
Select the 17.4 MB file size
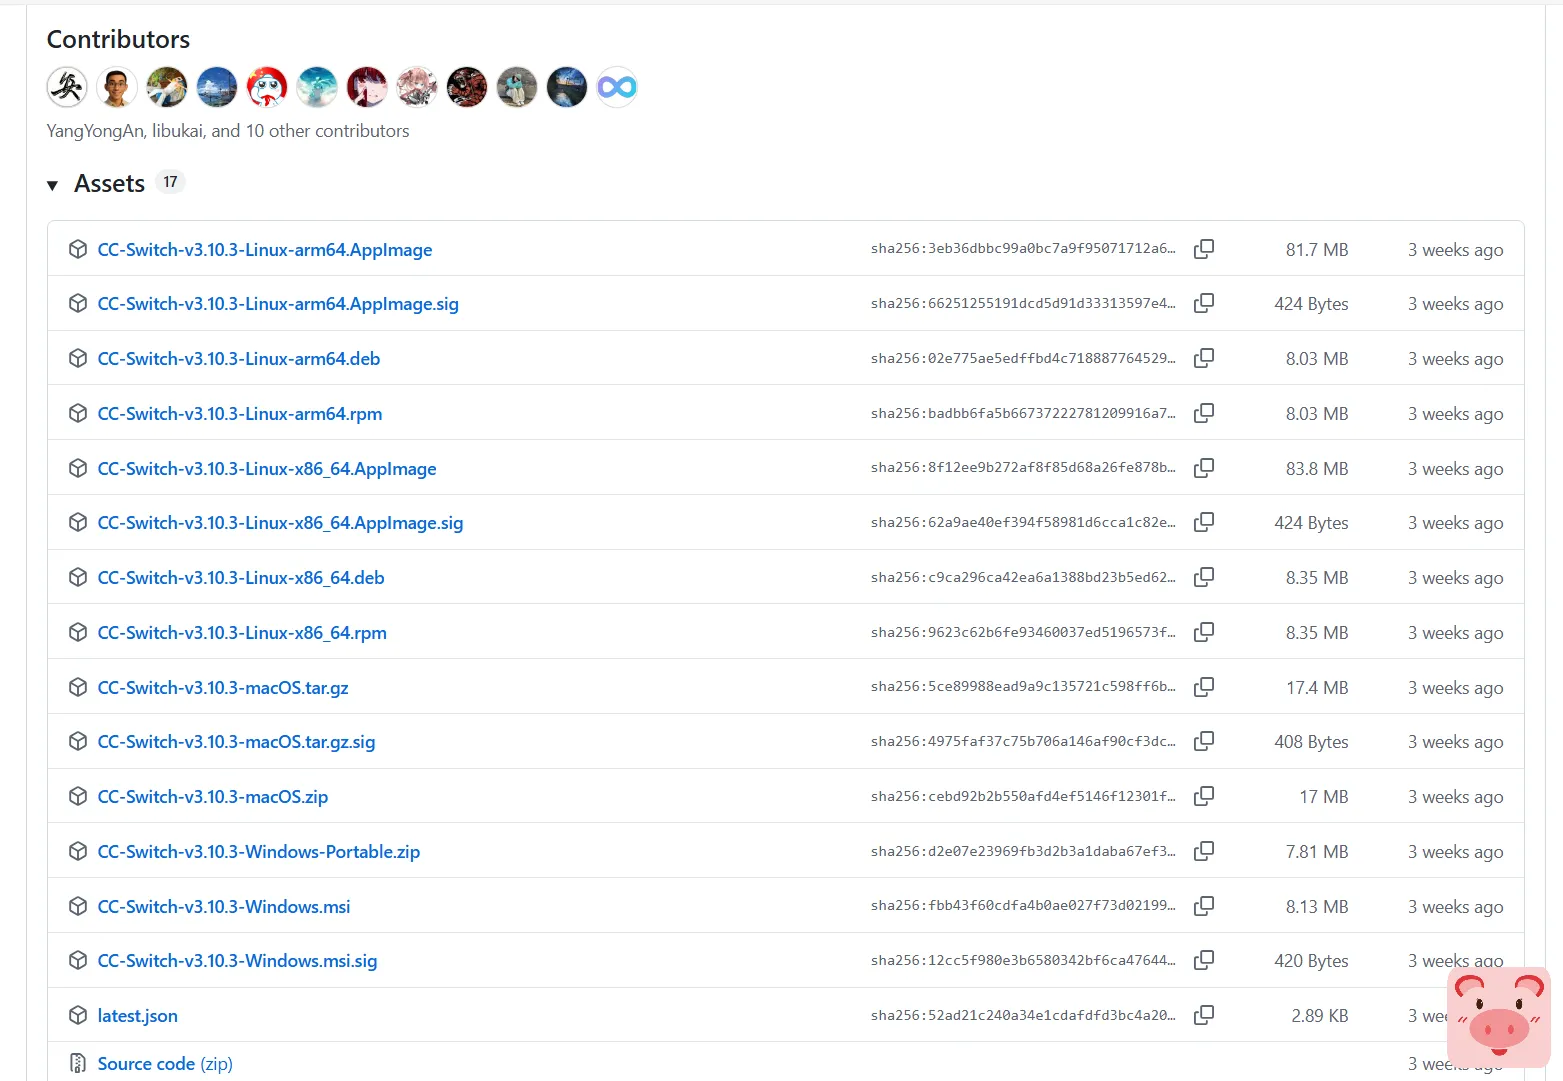[x=1317, y=688]
